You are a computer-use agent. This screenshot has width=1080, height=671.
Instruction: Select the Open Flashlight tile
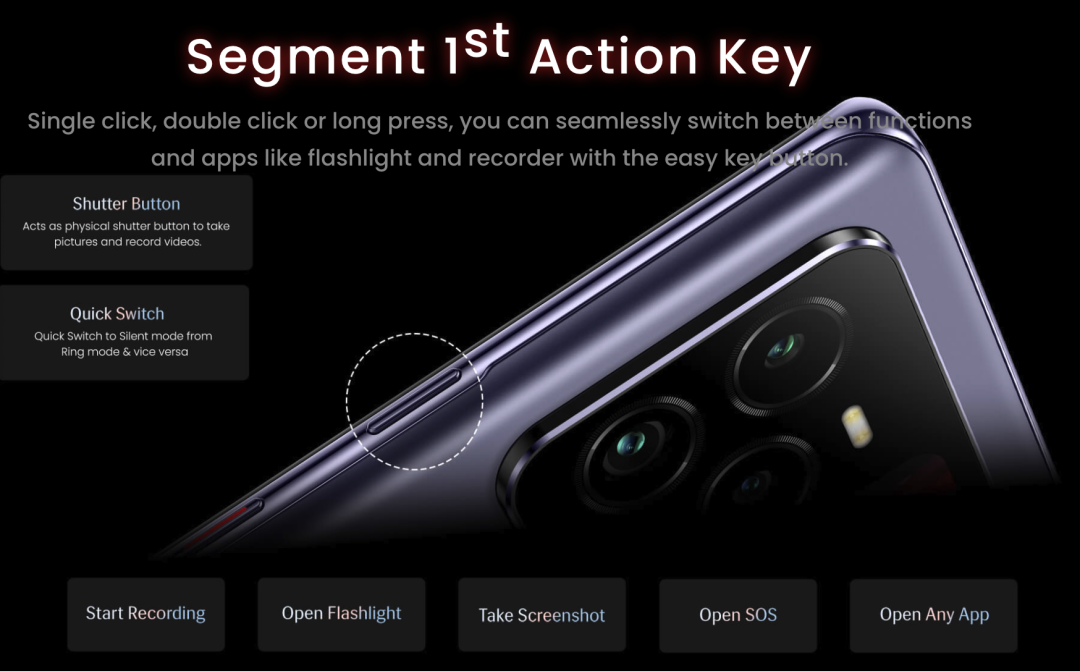(x=342, y=614)
